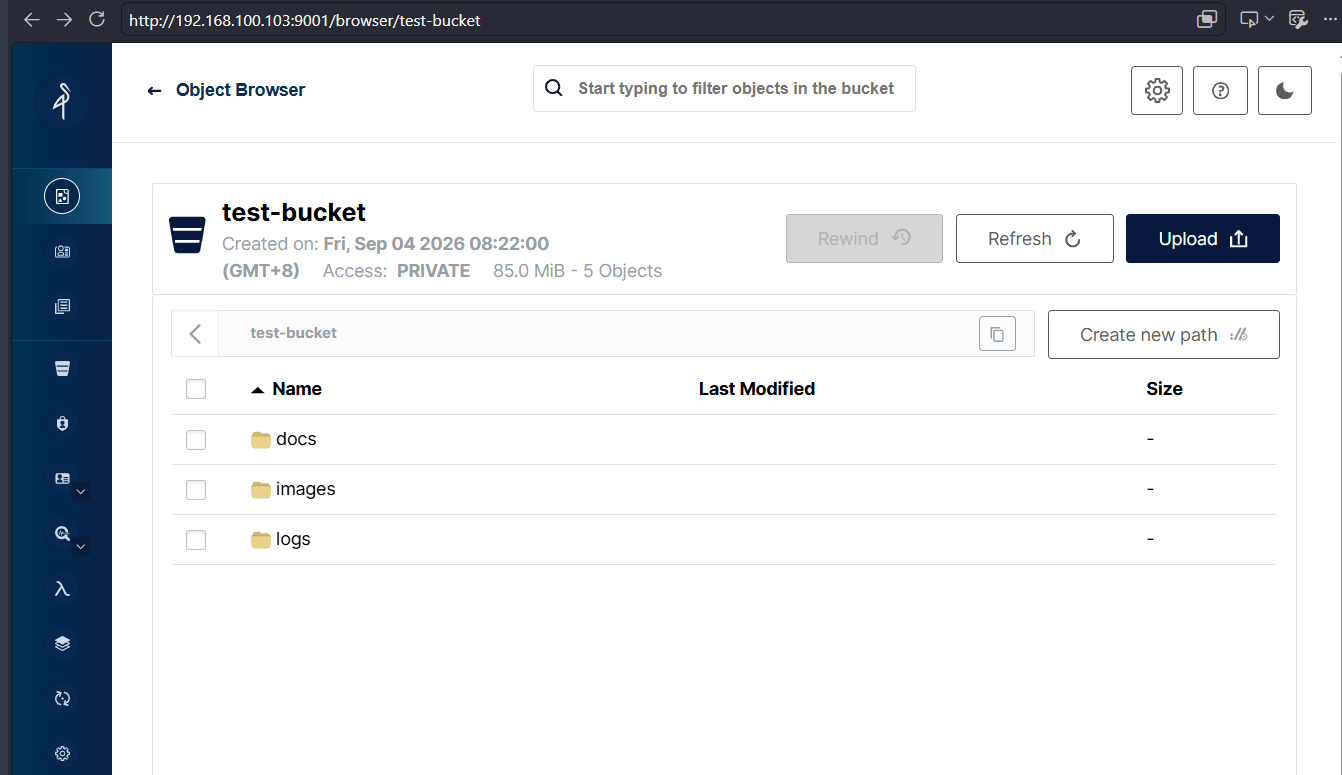Open the help question-mark button
This screenshot has width=1342, height=775.
(1220, 90)
